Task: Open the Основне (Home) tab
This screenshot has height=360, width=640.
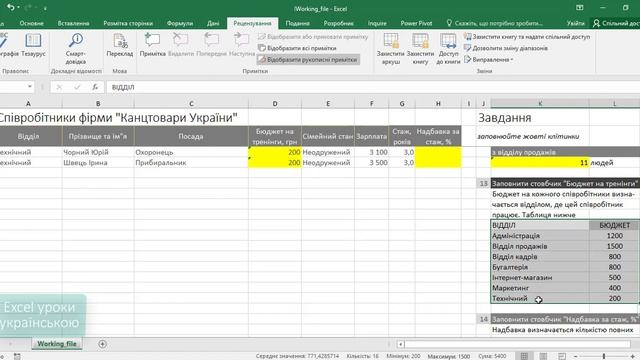Action: 31,23
